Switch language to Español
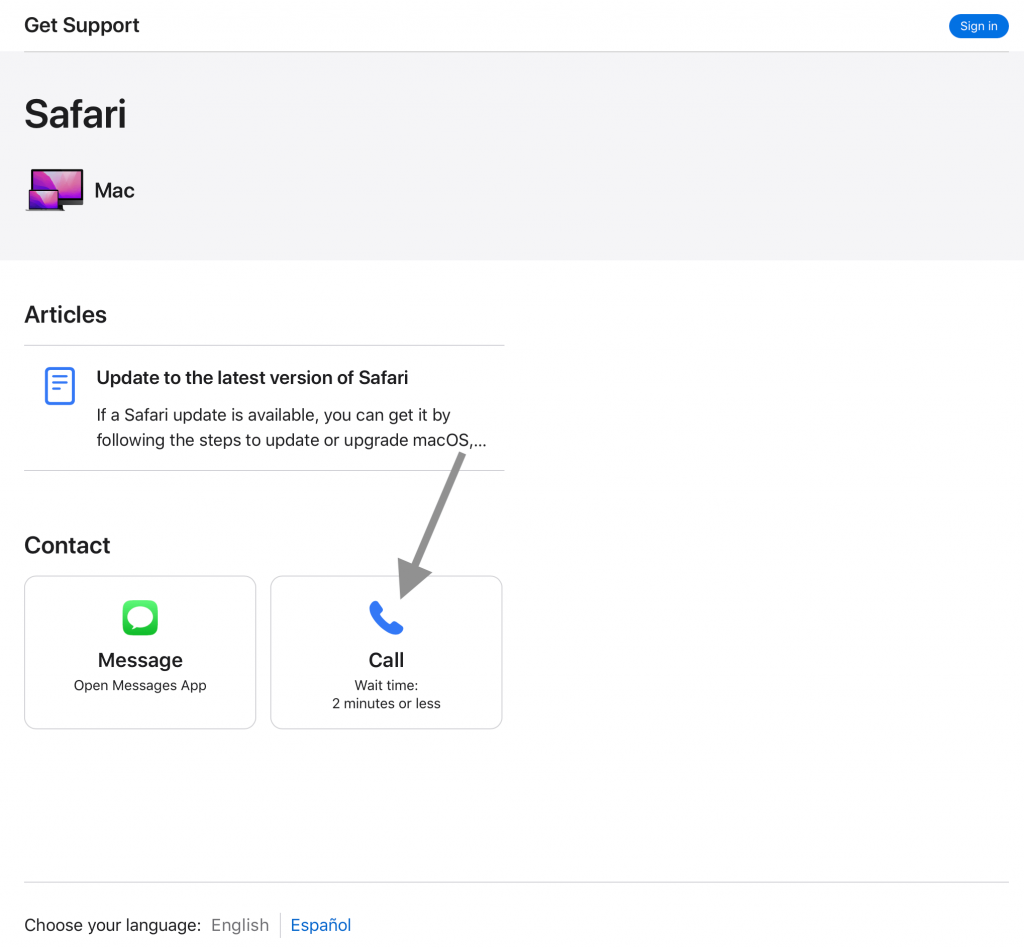 coord(321,924)
